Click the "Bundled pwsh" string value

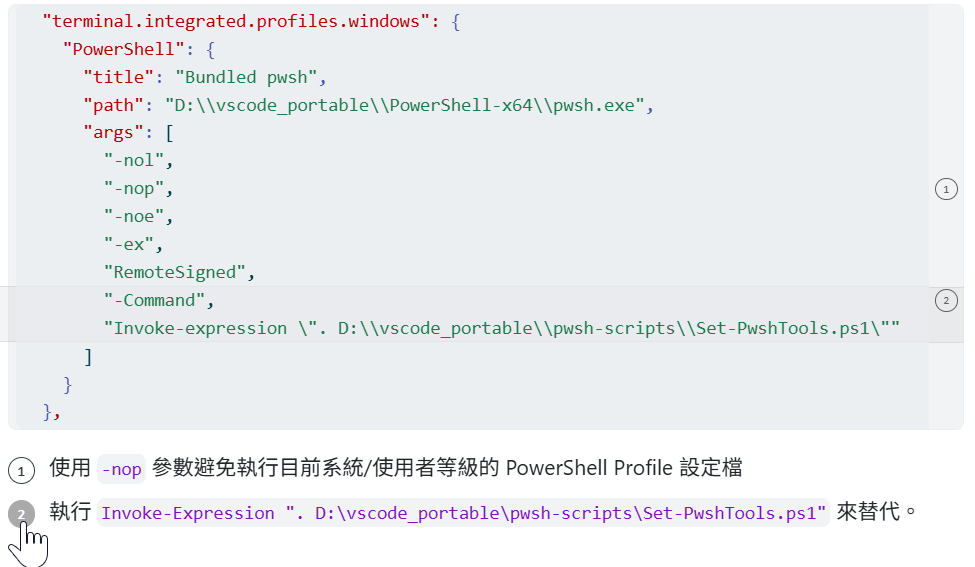[x=246, y=76]
